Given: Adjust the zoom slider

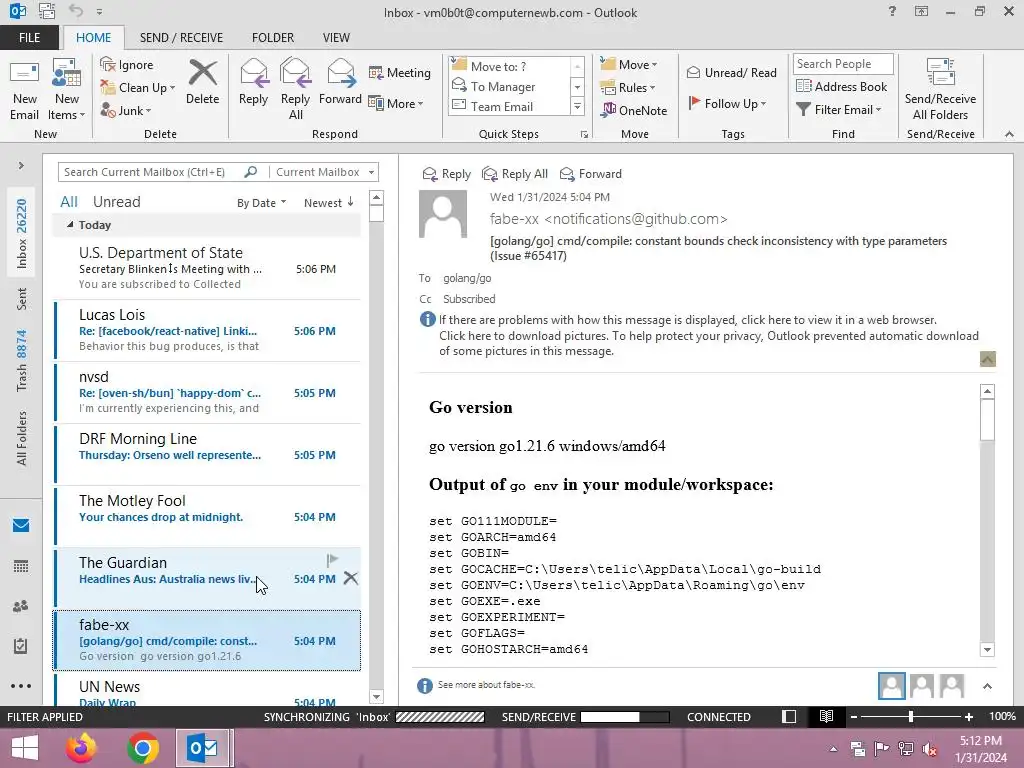Looking at the screenshot, I should click(911, 716).
